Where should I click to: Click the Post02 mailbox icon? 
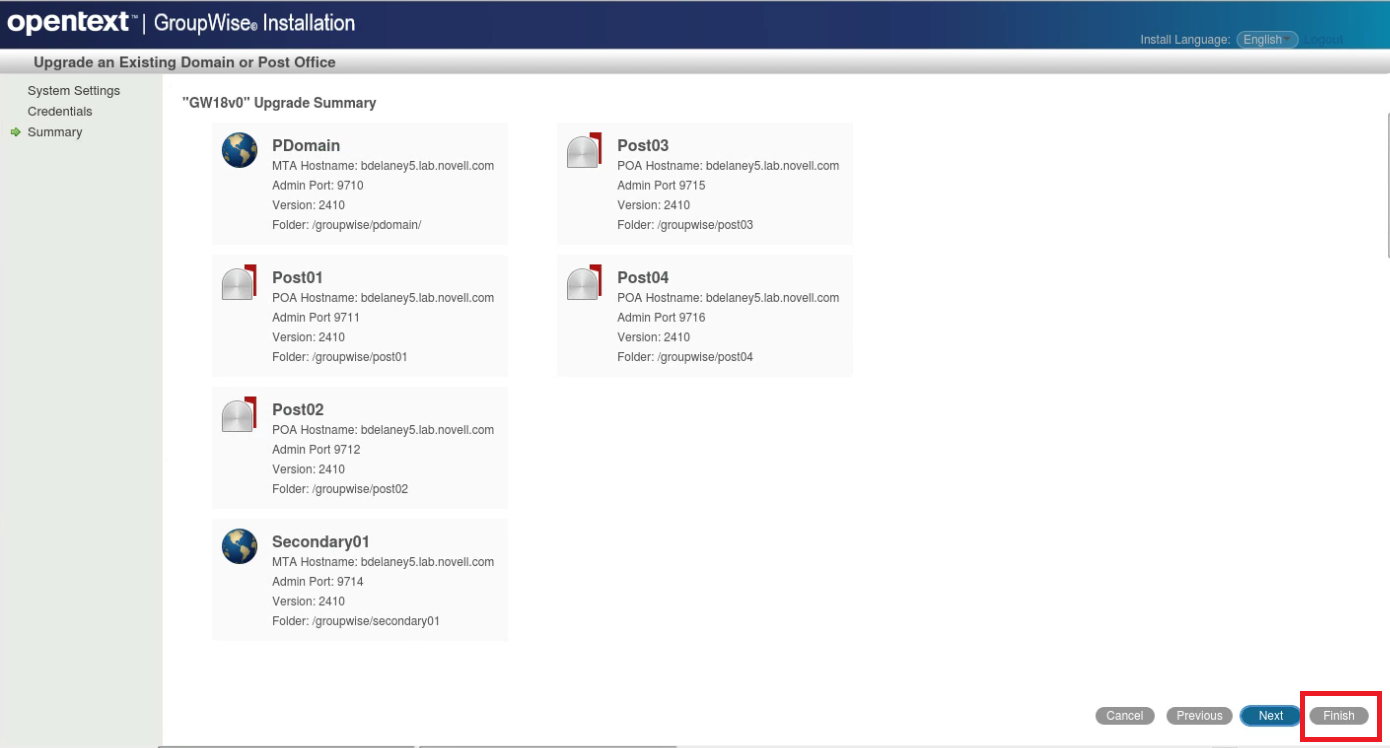(x=239, y=414)
